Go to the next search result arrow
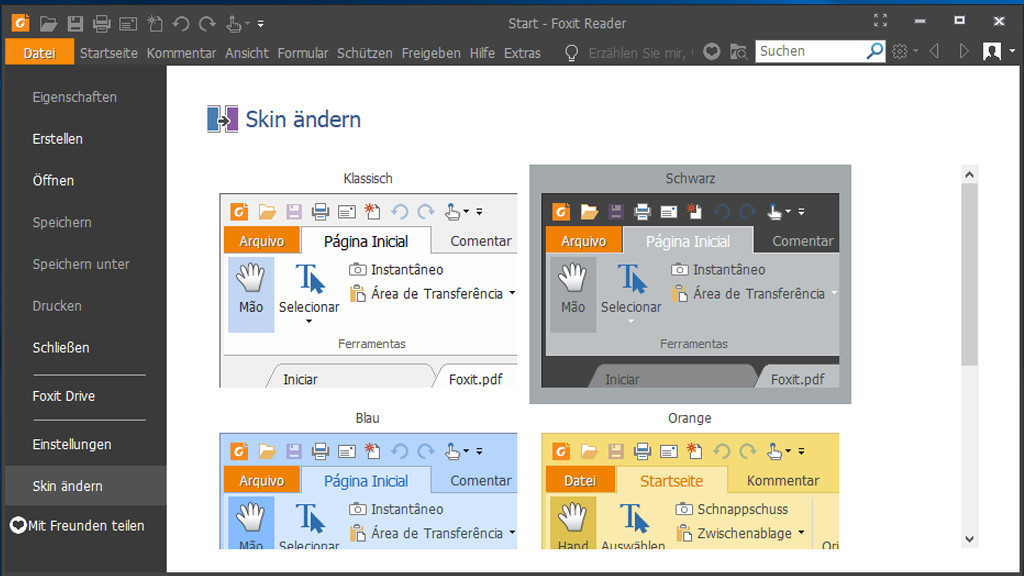This screenshot has height=576, width=1024. (x=964, y=51)
